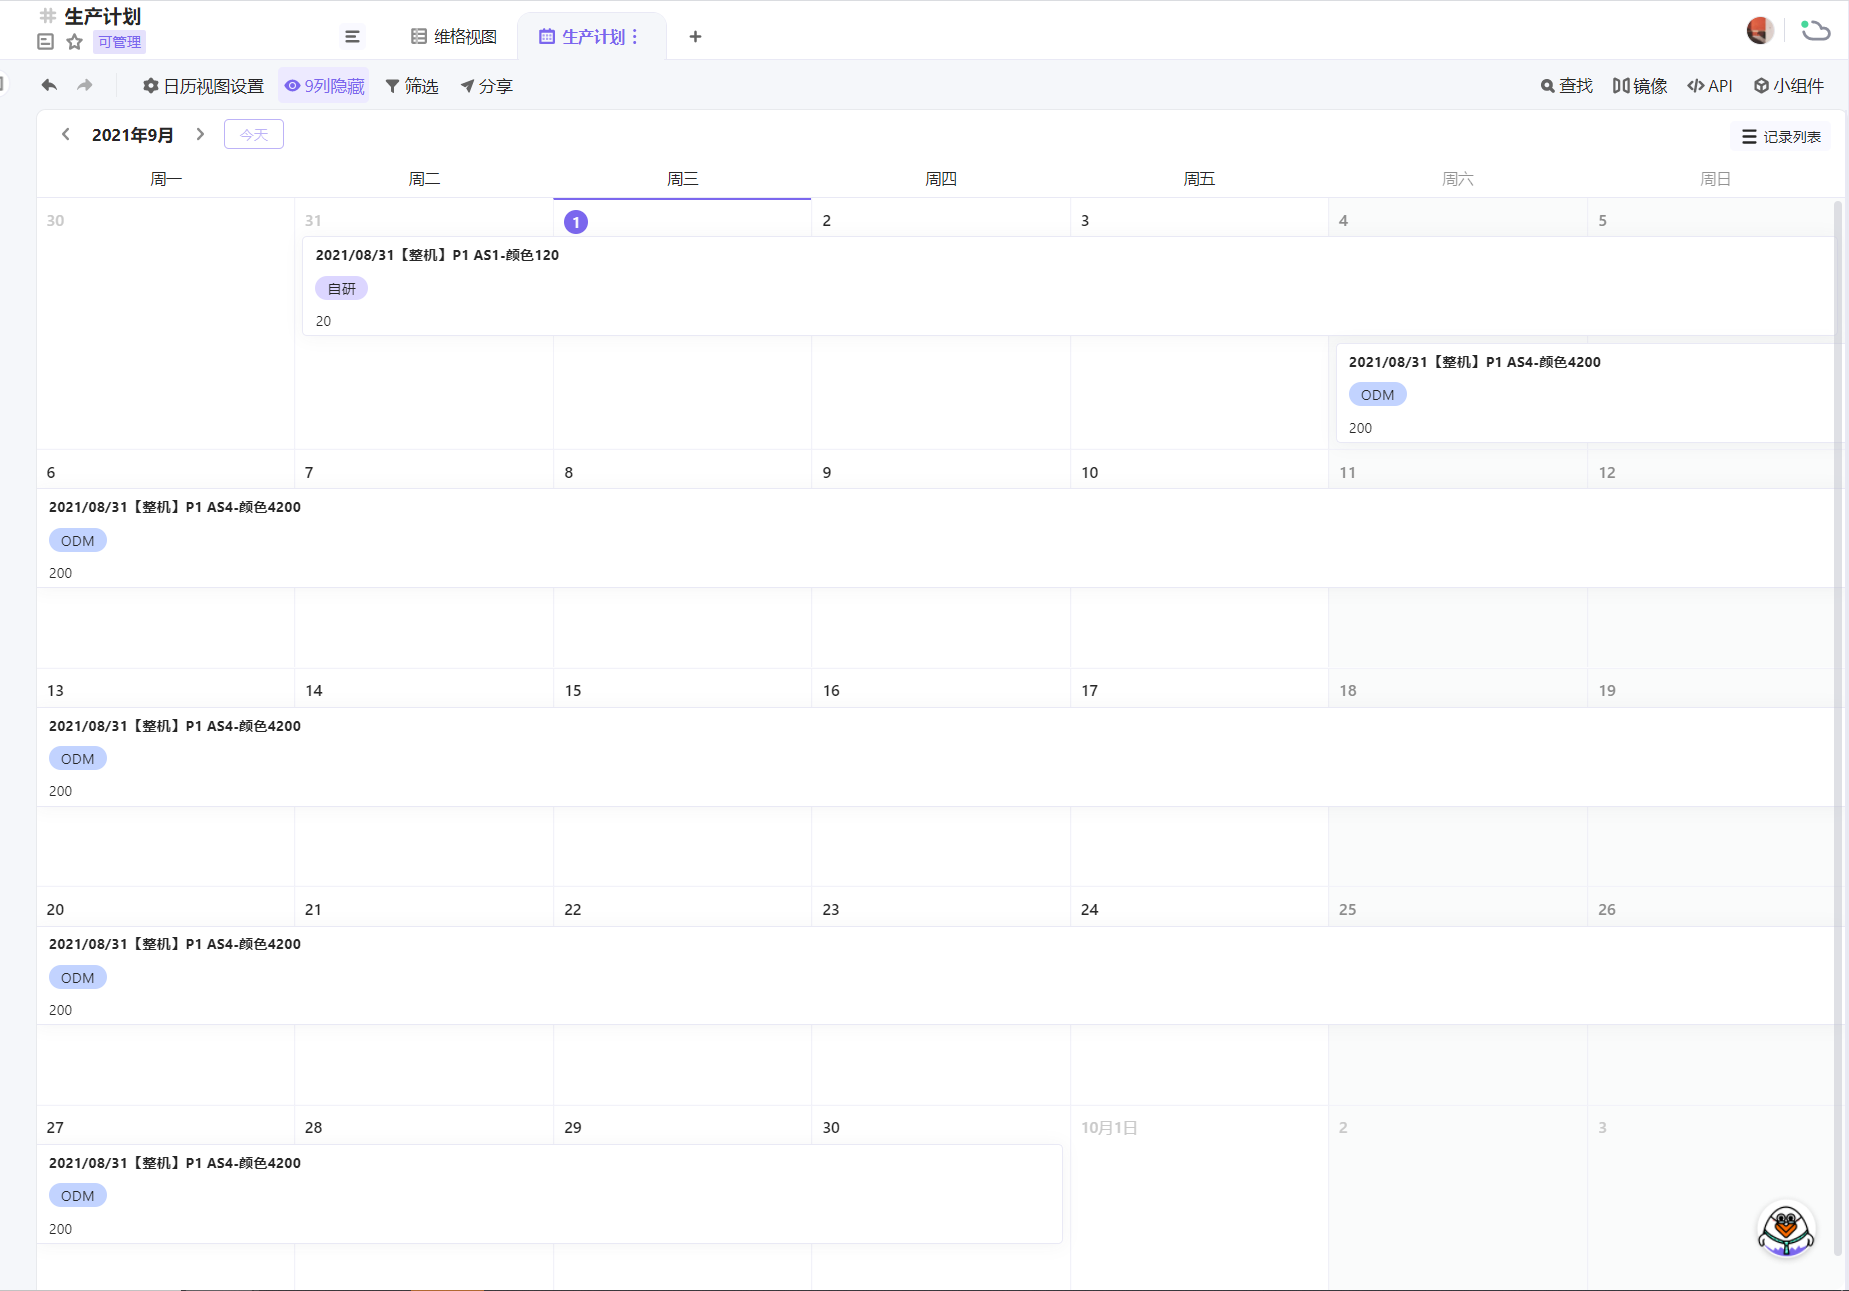The height and width of the screenshot is (1291, 1849).
Task: Toggle the 9列隐藏 hidden columns control
Action: (324, 86)
